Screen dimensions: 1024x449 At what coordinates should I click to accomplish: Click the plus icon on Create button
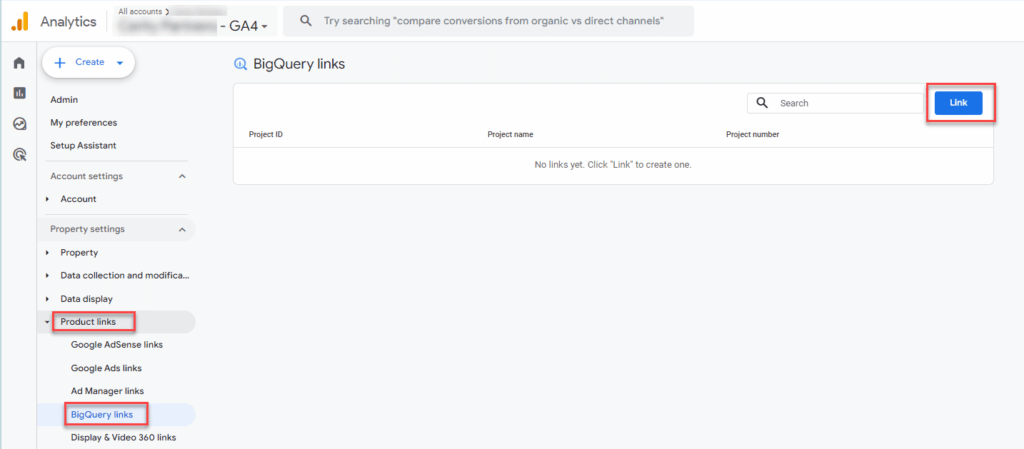click(x=60, y=63)
